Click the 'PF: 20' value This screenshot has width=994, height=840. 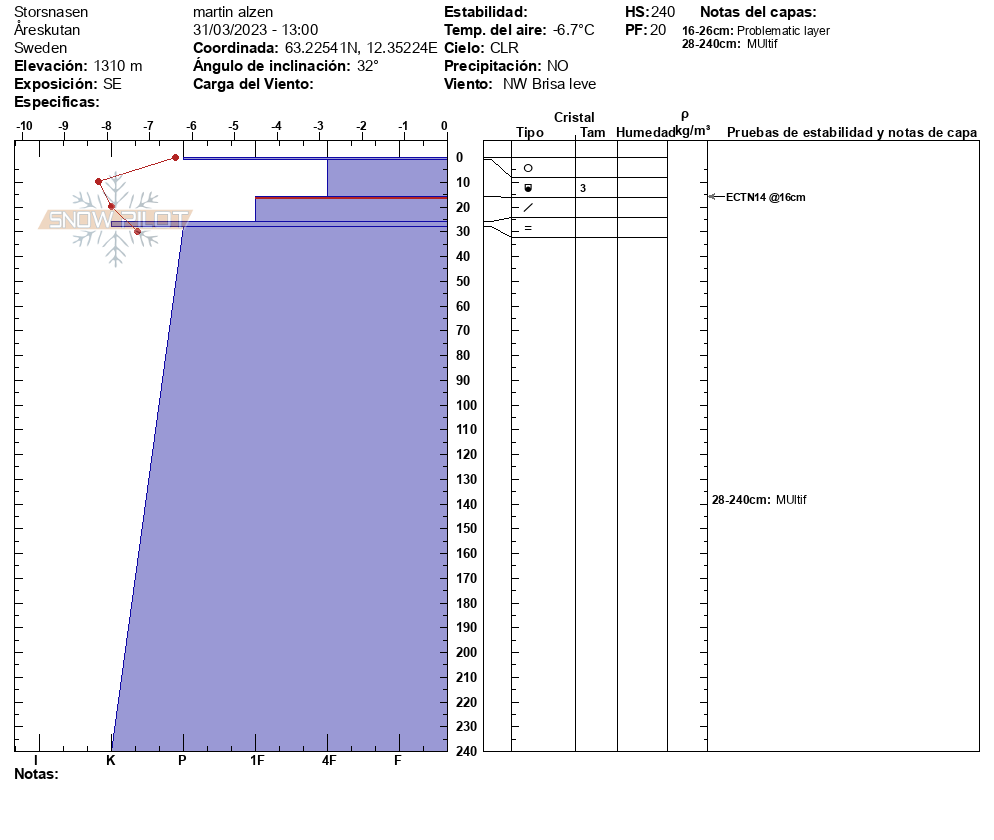click(x=645, y=30)
